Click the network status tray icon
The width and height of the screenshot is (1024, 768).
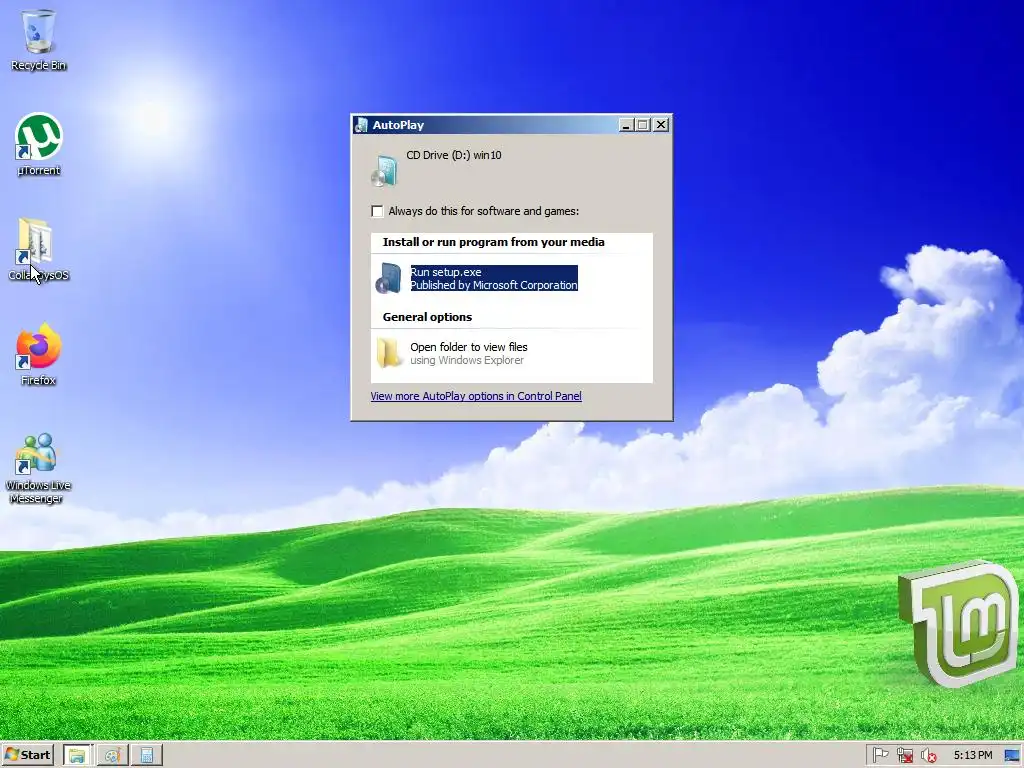904,755
